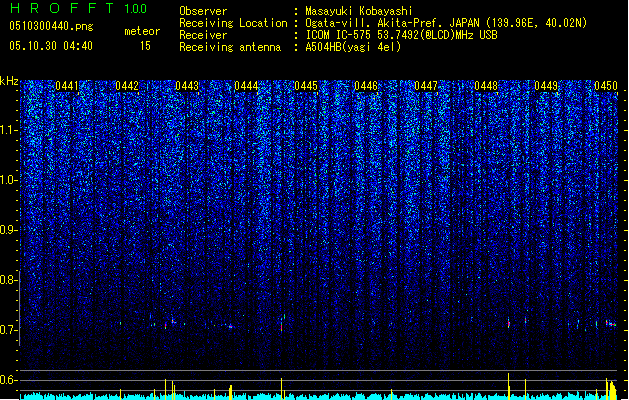Click the 0.8 kHz axis tick label
The width and height of the screenshot is (629, 400).
(x=9, y=280)
